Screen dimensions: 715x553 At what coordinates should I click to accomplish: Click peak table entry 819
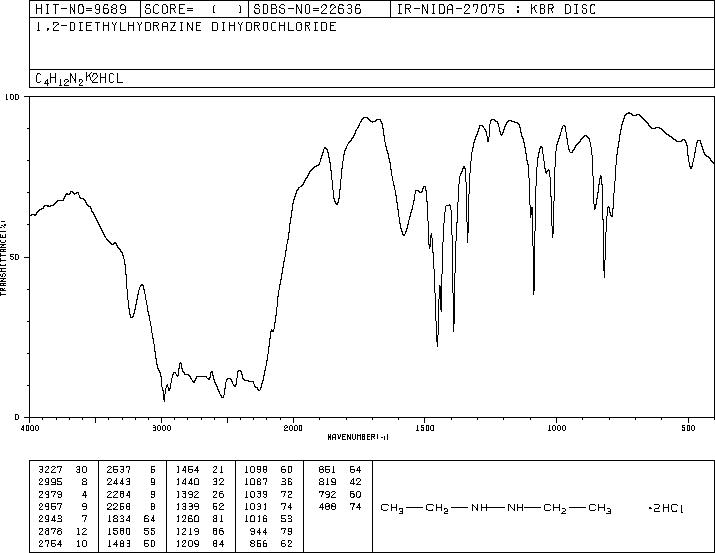[x=327, y=482]
